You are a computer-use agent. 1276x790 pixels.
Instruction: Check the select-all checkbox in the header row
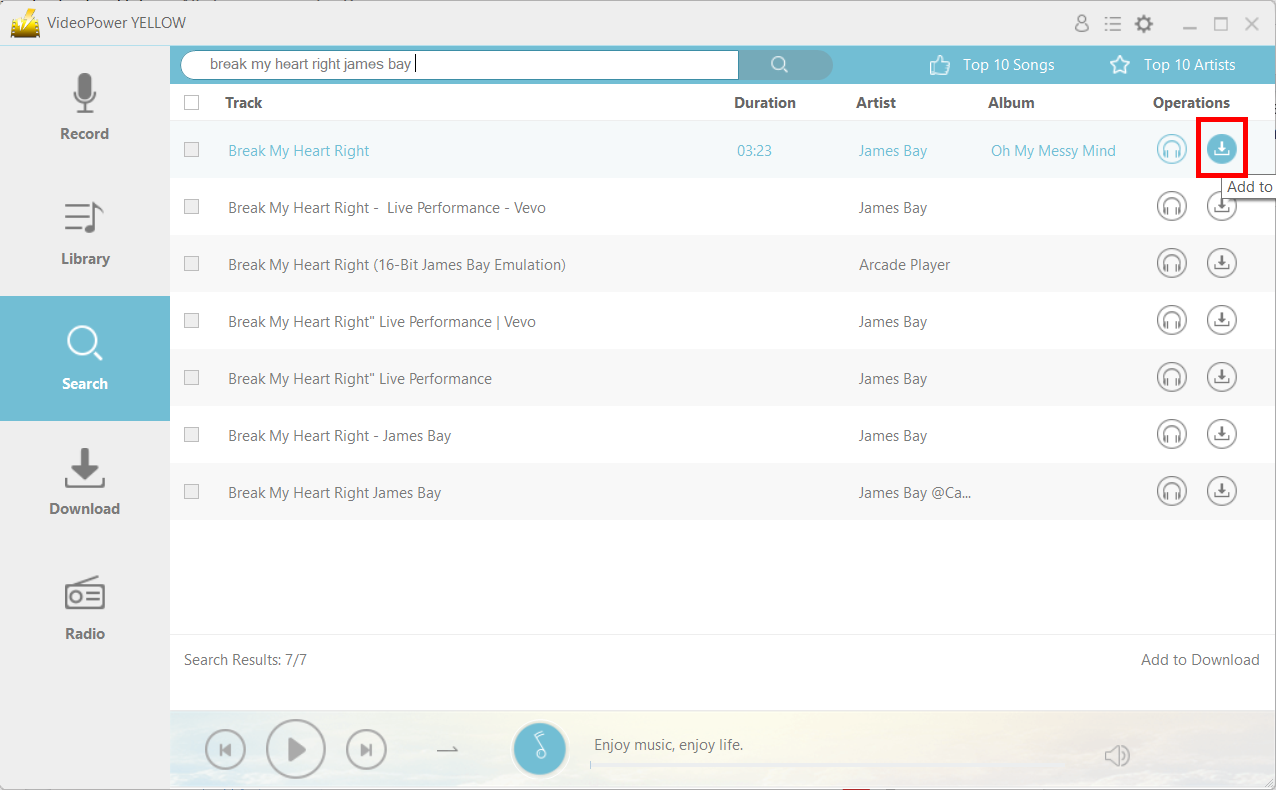[x=191, y=102]
